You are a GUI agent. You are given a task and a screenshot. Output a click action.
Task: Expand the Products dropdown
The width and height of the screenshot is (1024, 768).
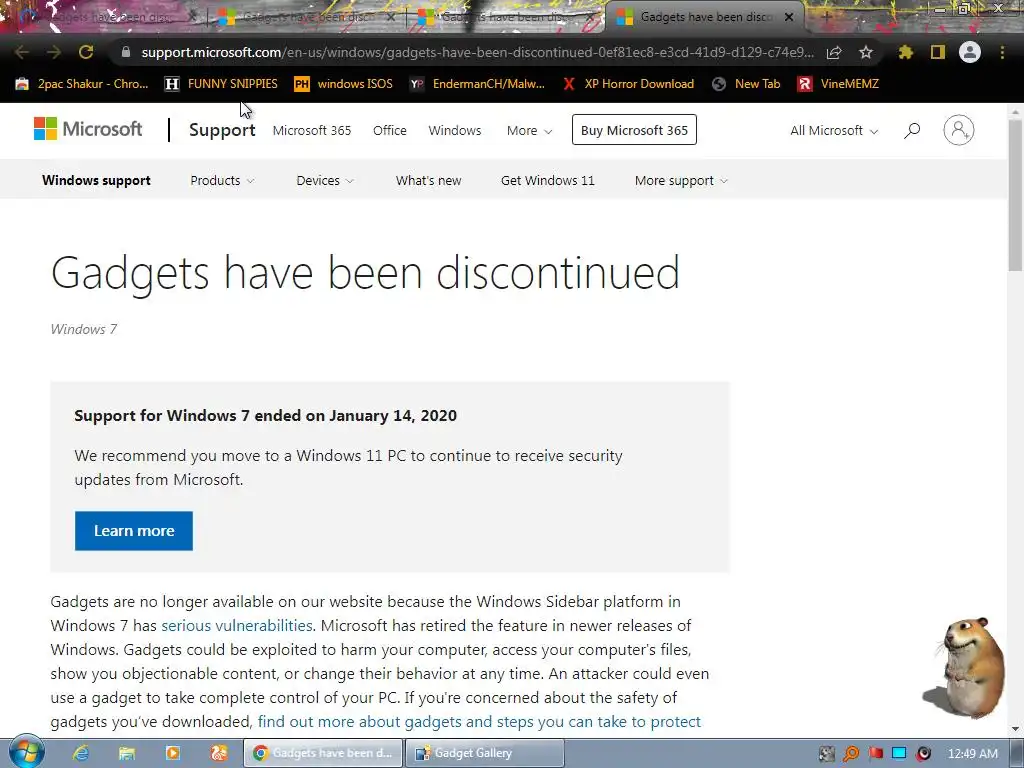[x=222, y=181]
